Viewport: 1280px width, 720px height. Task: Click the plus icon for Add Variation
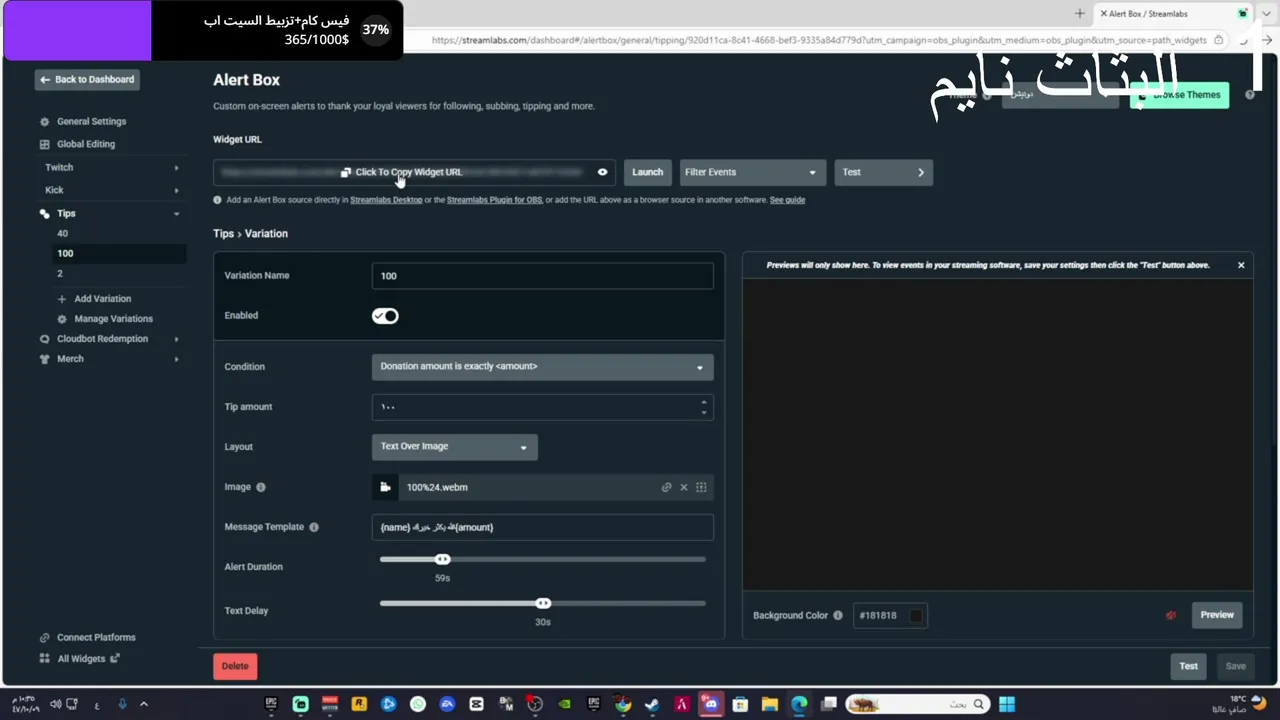coord(62,299)
